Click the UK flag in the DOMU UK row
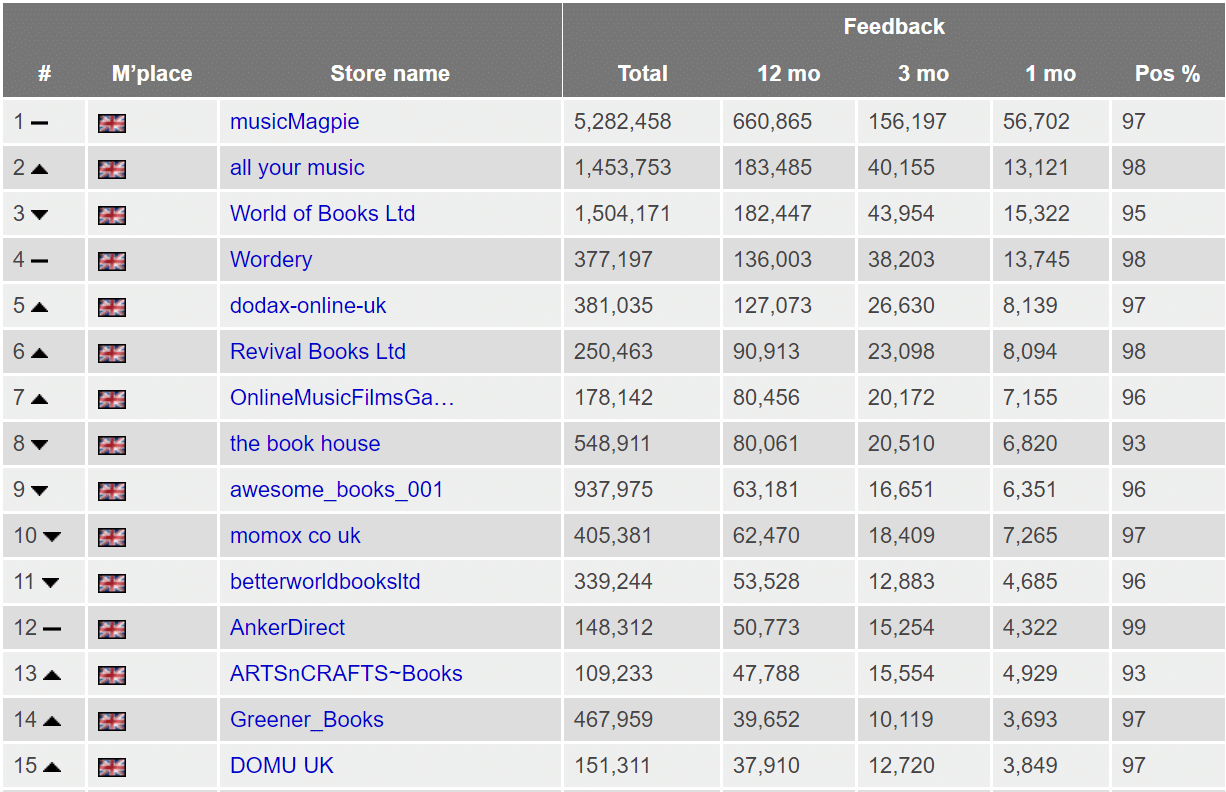This screenshot has height=792, width=1226. coord(112,767)
